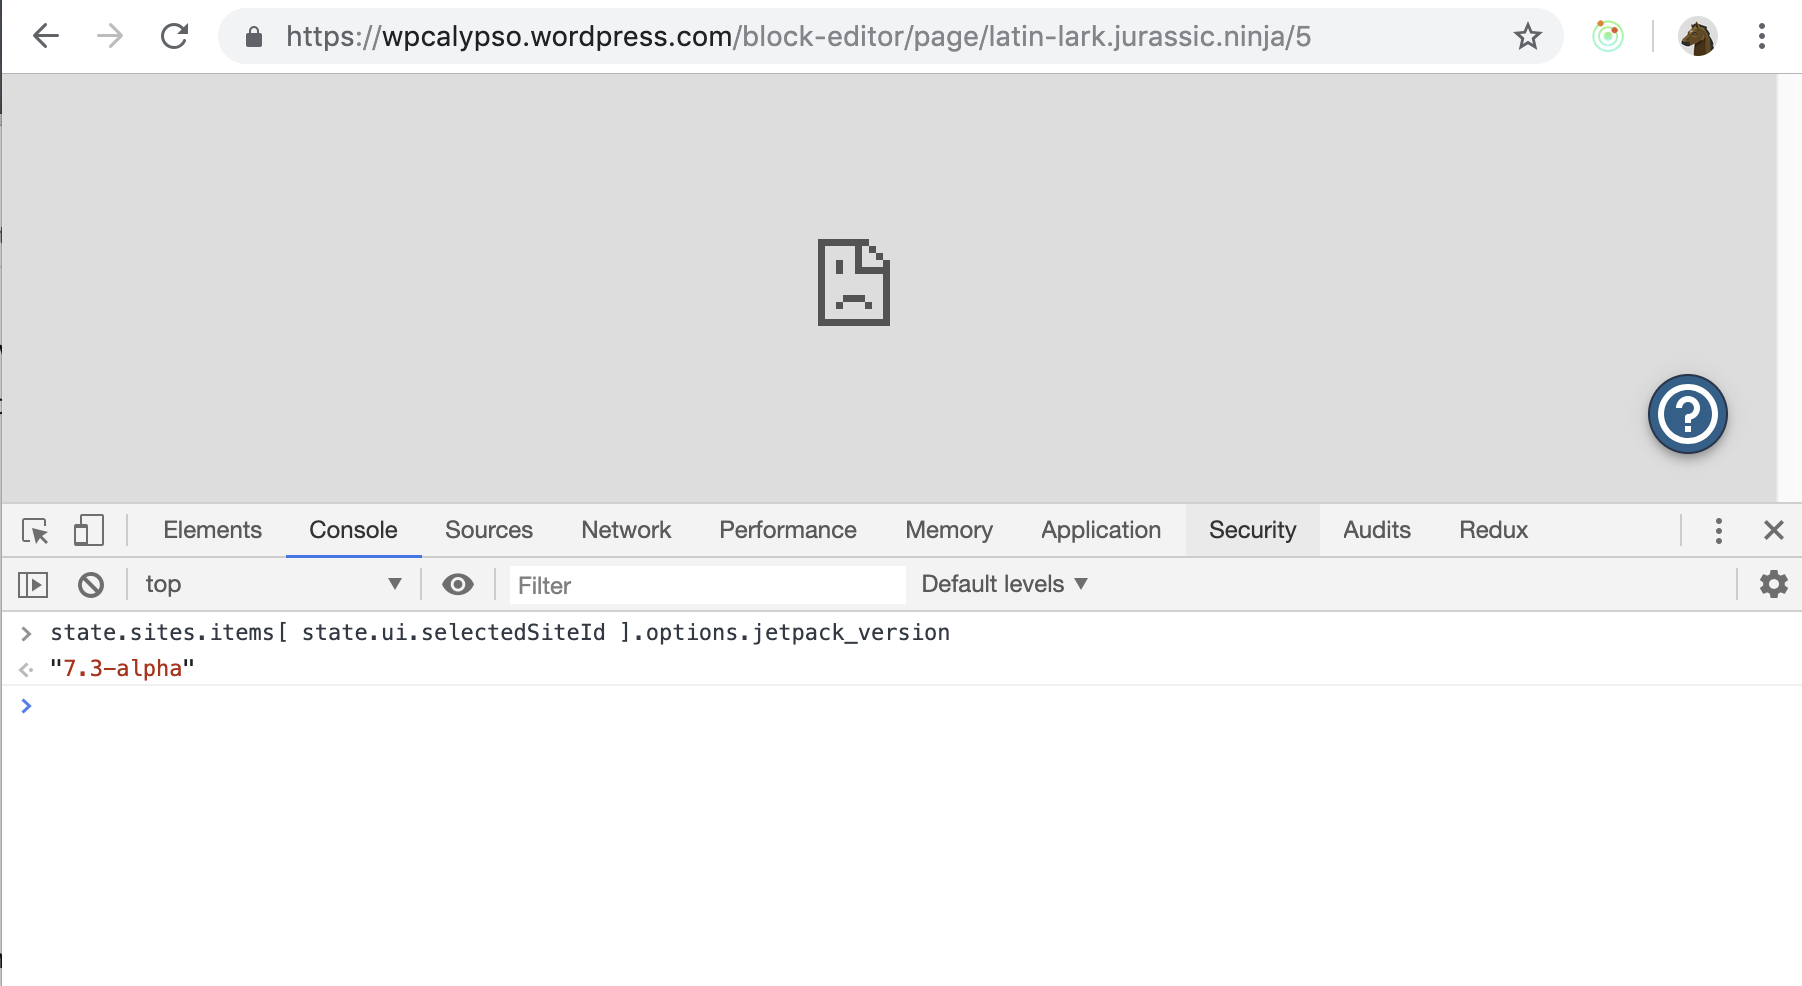Open the browser extension icon beside the address bar

(x=1608, y=36)
